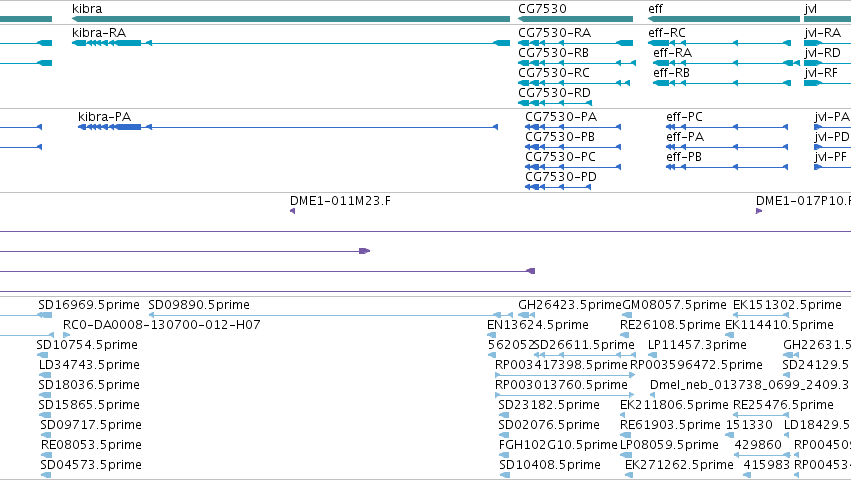The height and width of the screenshot is (480, 851).
Task: Click the CG7530-RC transcript label
Action: click(x=554, y=73)
